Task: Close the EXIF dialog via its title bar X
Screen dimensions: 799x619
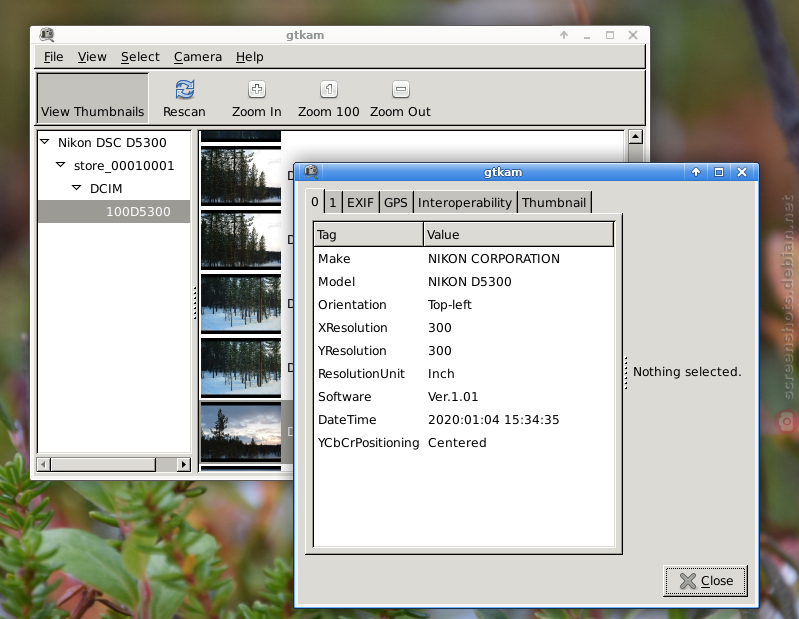Action: [x=742, y=172]
